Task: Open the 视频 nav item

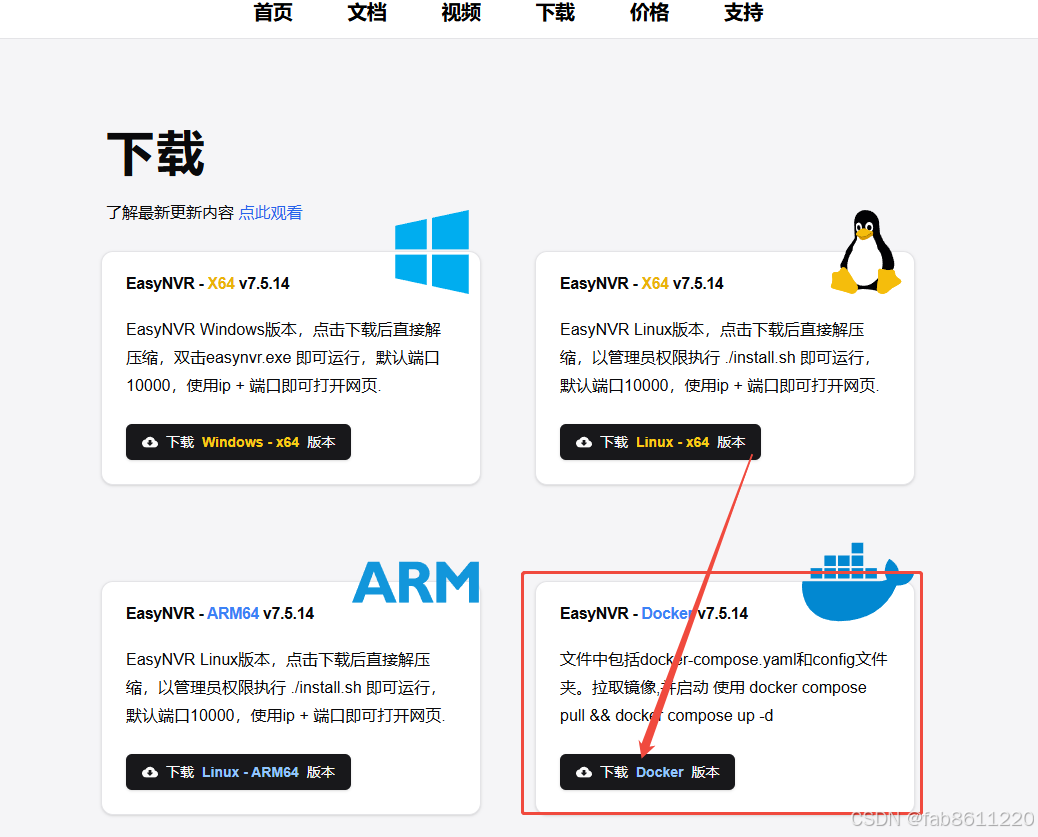Action: tap(461, 13)
